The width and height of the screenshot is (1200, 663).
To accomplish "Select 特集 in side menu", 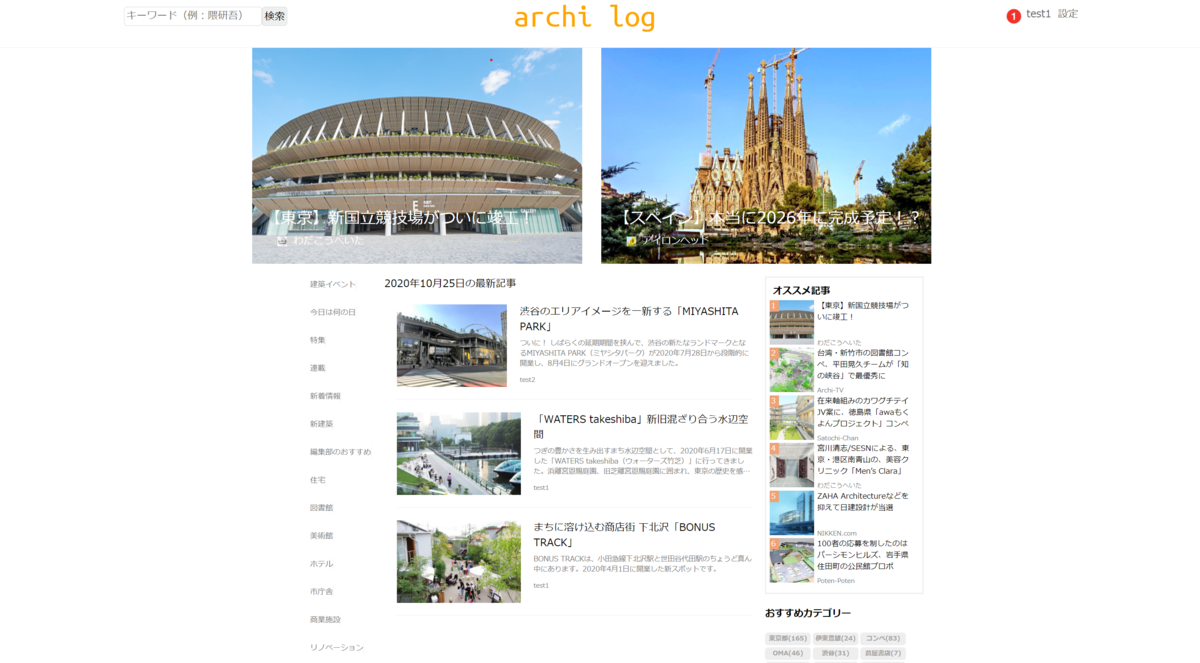I will click(x=318, y=341).
